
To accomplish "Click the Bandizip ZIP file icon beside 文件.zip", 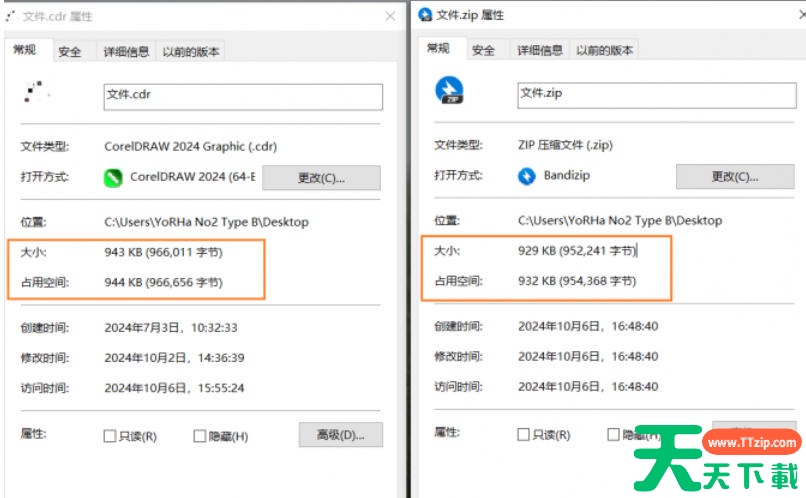I will [x=449, y=90].
